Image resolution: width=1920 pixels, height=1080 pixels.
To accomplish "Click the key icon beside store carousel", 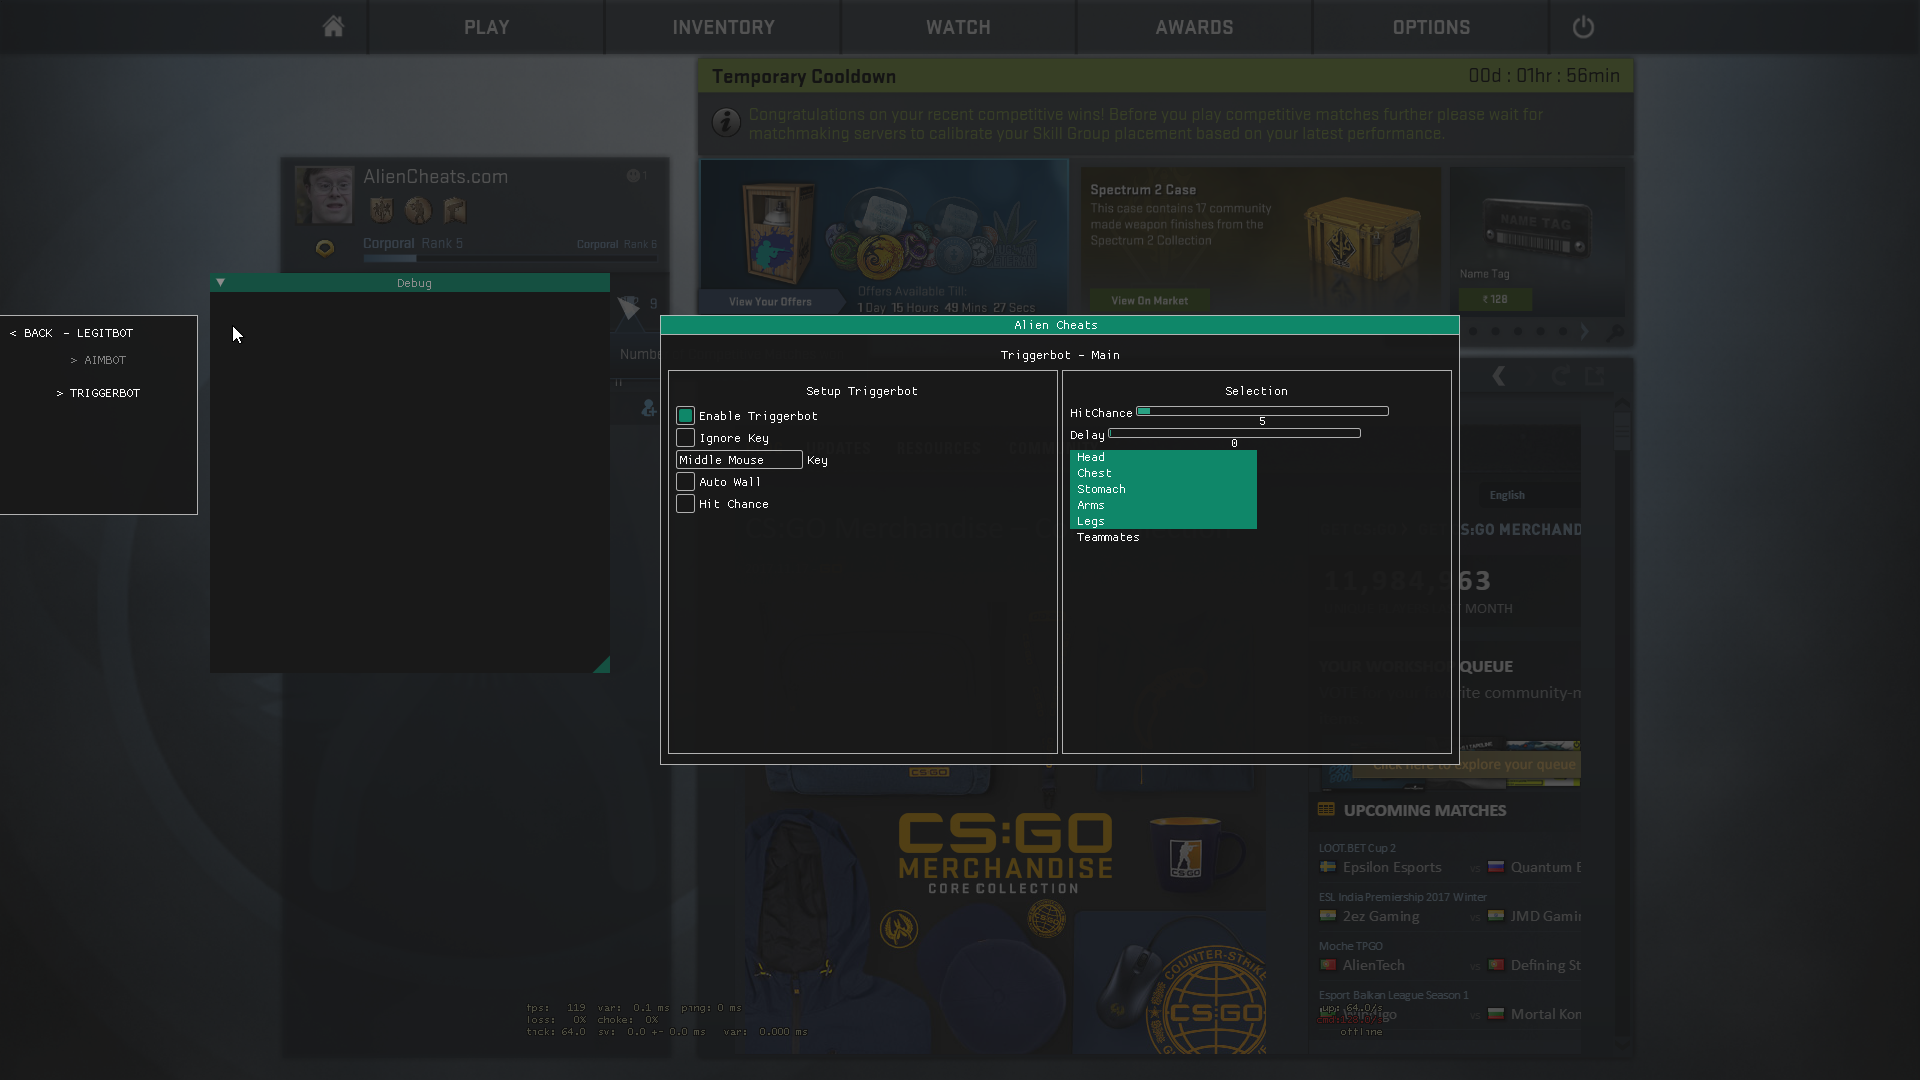I will click(1614, 333).
